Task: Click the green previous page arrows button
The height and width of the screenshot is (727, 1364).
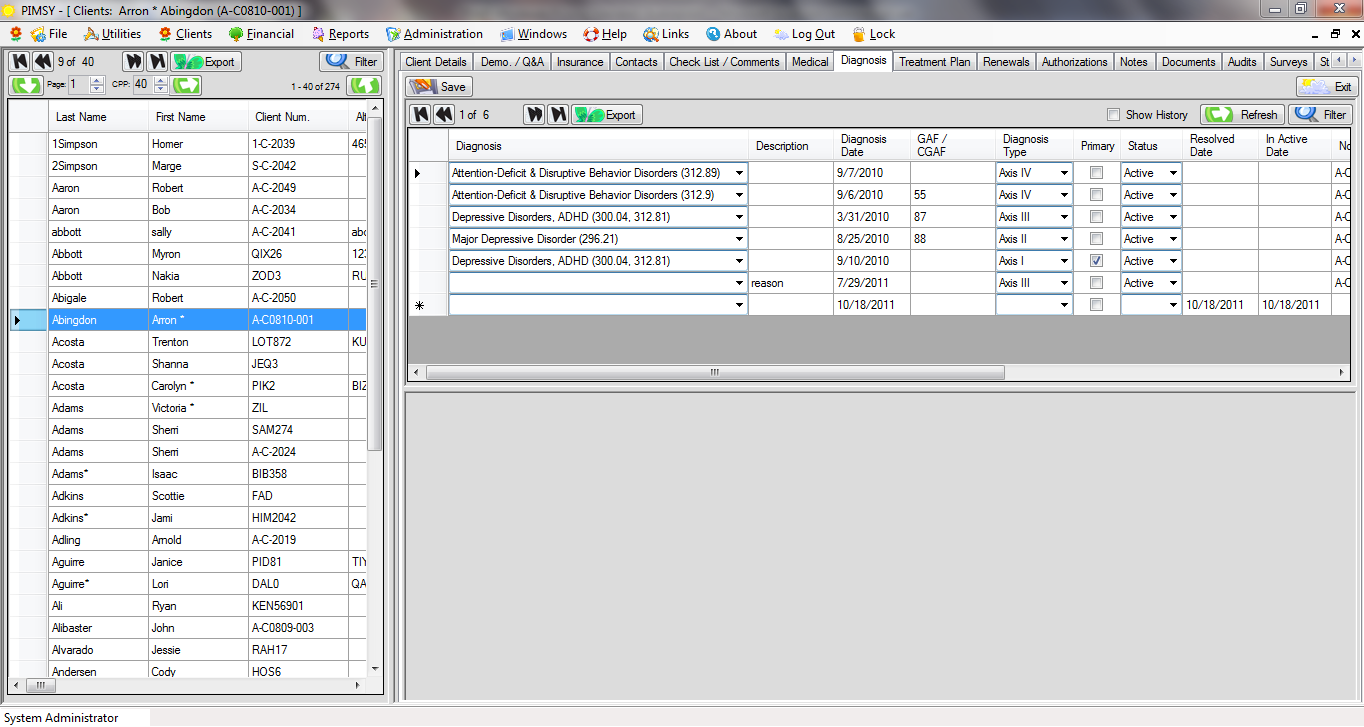Action: coord(26,85)
